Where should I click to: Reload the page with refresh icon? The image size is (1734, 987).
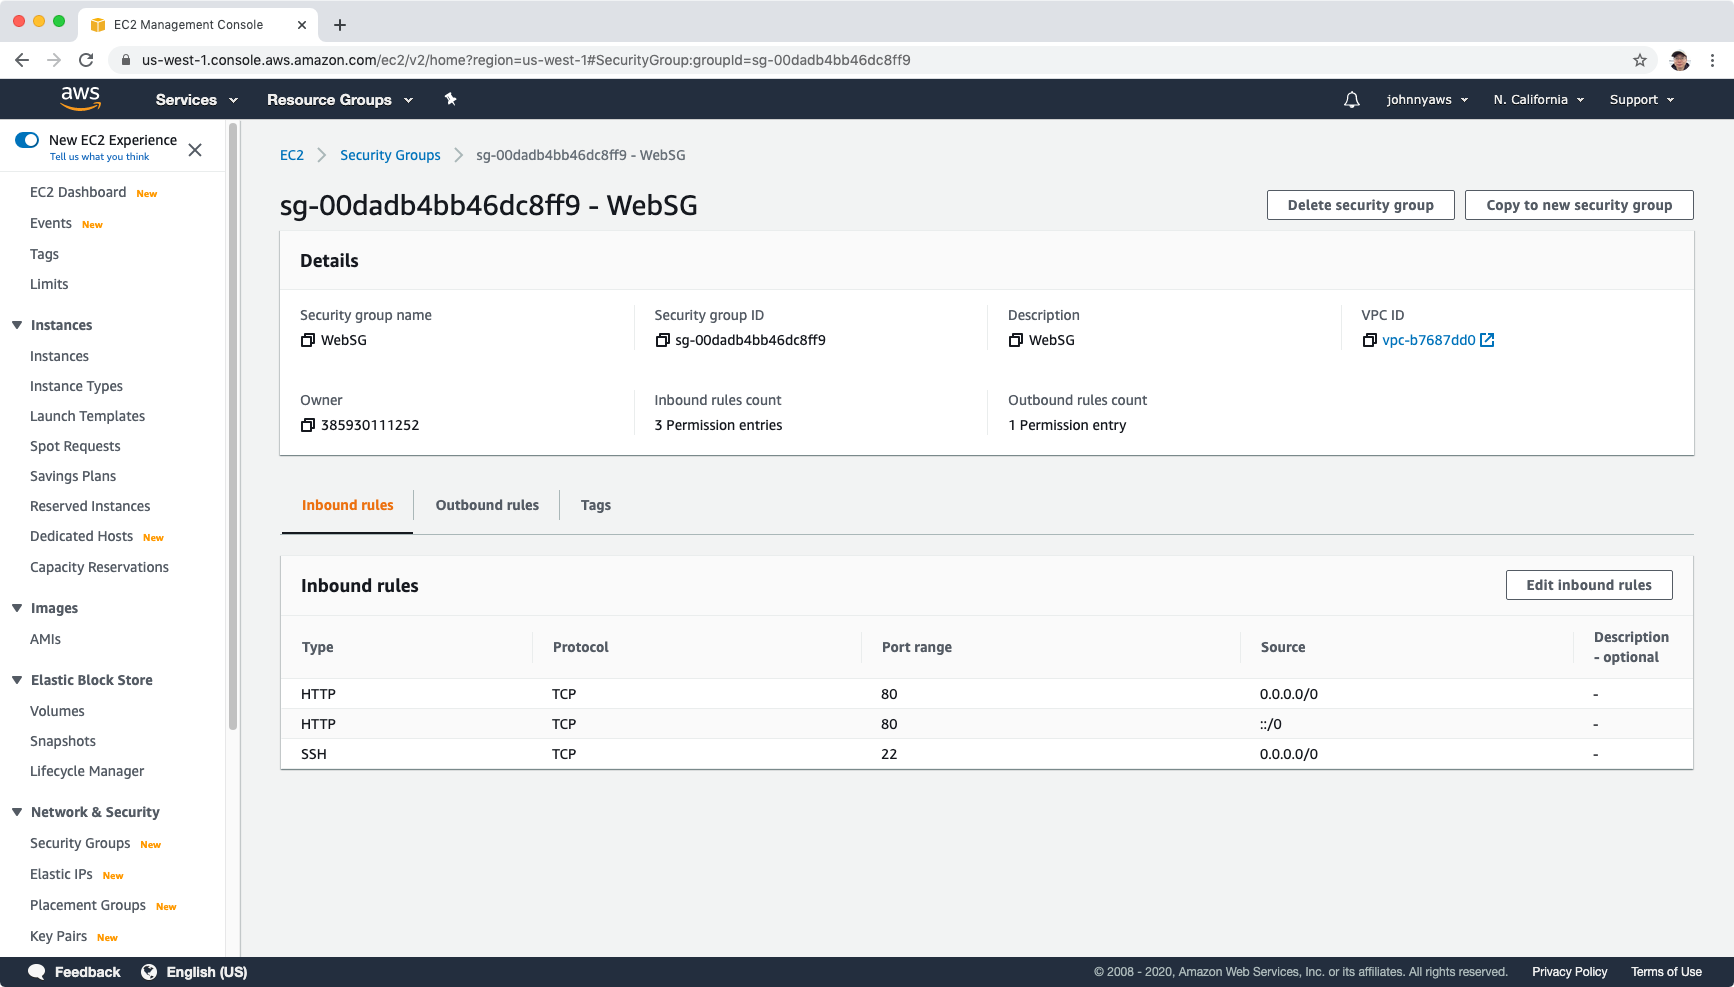pos(86,60)
